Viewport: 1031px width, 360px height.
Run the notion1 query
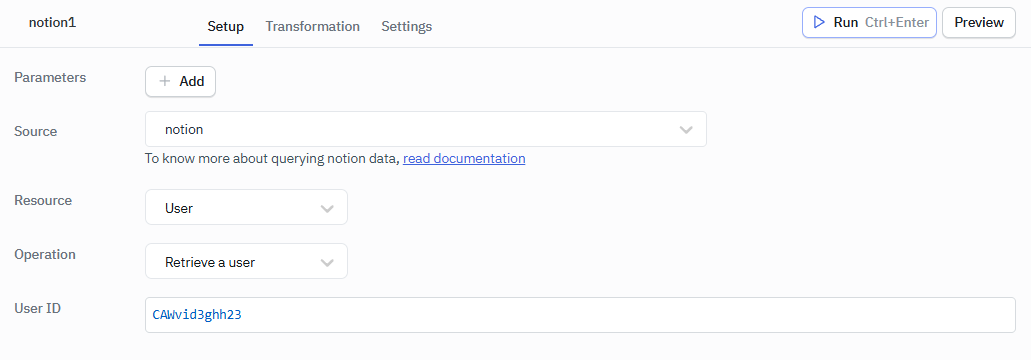tap(869, 22)
